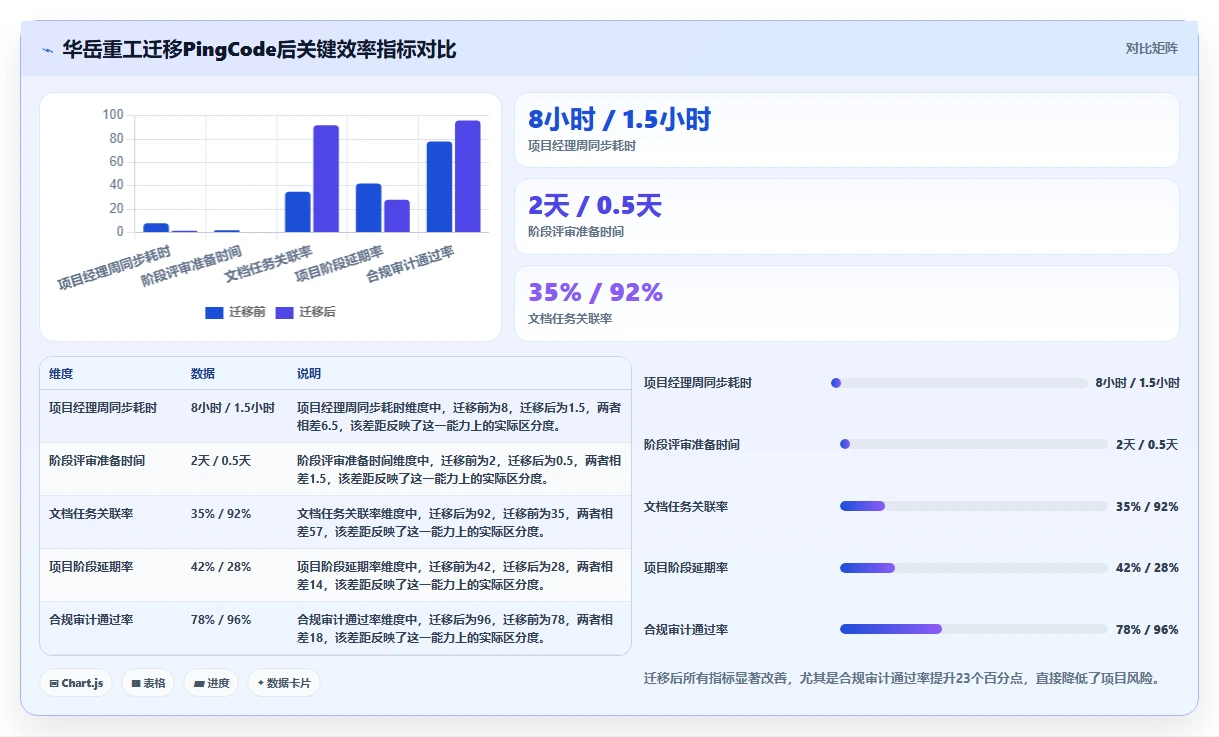1219x737 pixels.
Task: Click the 维度 column header
Action: (61, 374)
